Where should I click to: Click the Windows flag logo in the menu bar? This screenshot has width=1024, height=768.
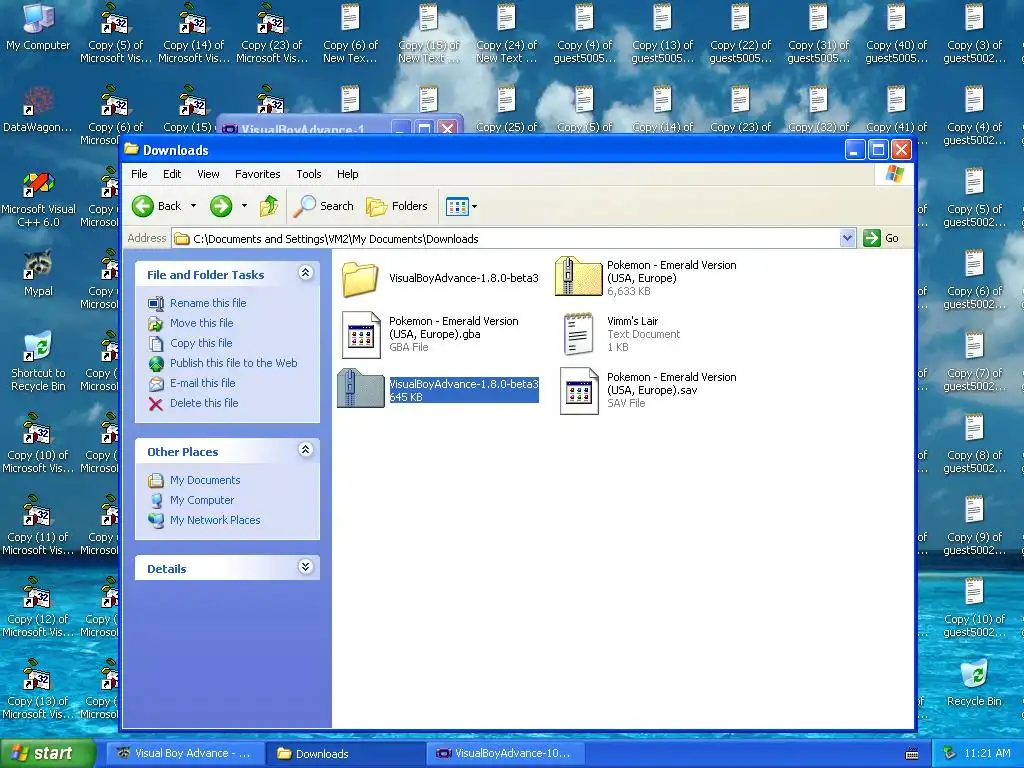(x=894, y=174)
